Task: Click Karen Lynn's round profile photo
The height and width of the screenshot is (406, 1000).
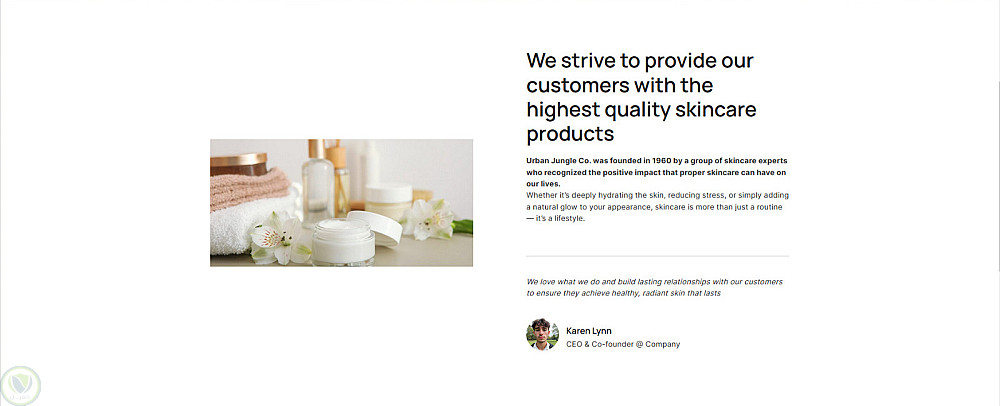Action: [x=542, y=335]
